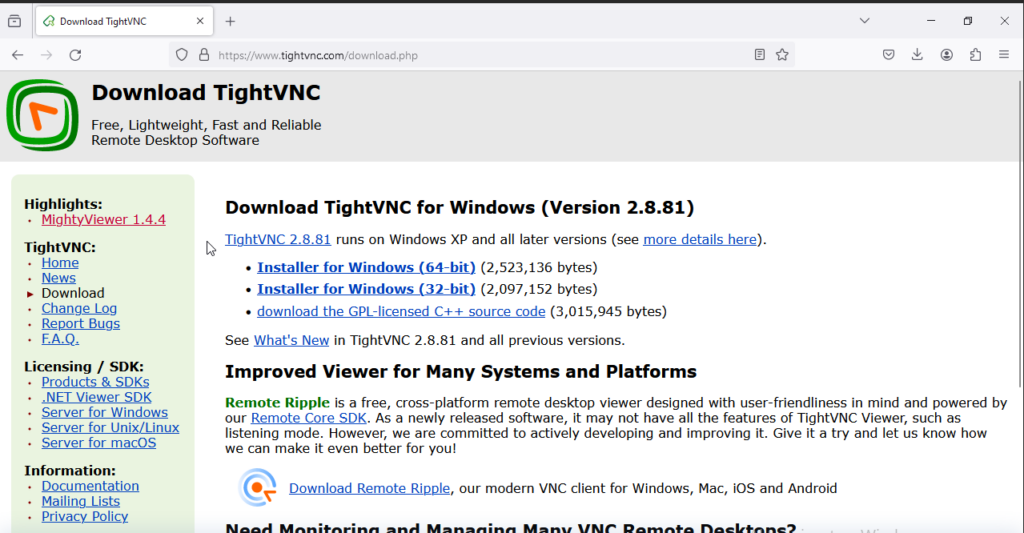Open a new browser tab
This screenshot has height=533, width=1024.
coord(230,21)
